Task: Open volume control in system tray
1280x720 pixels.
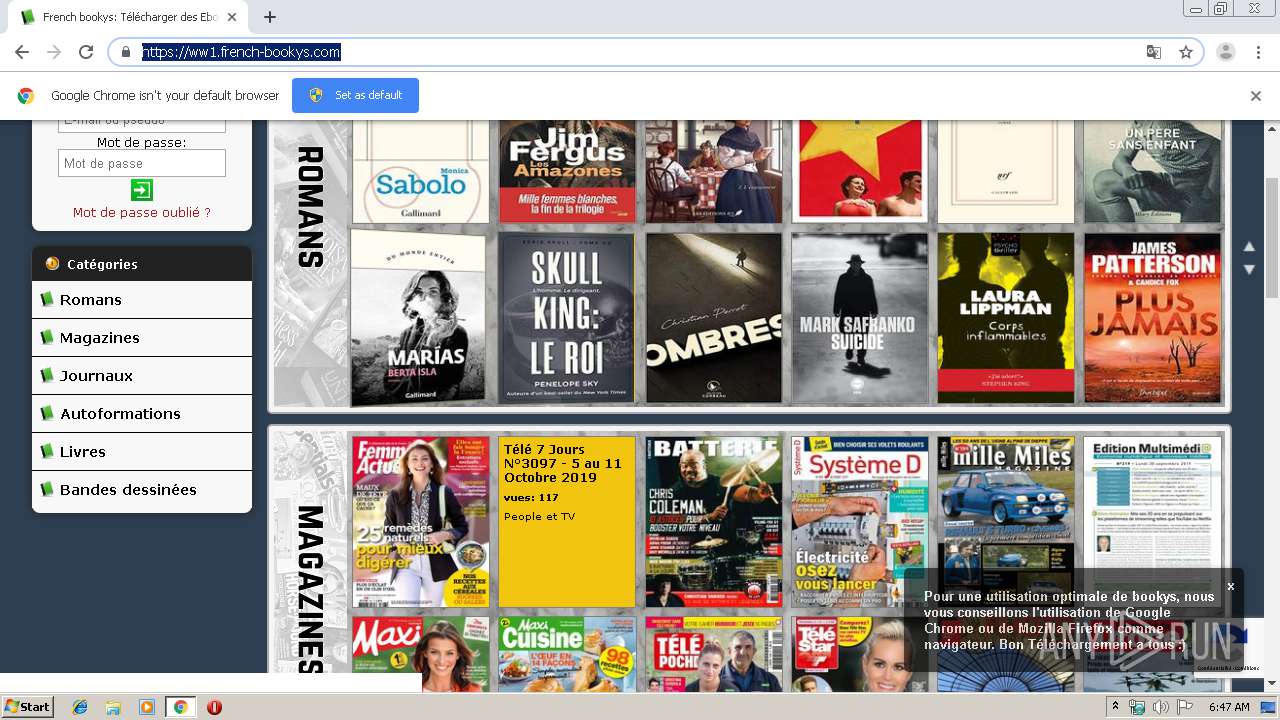Action: (1160, 707)
